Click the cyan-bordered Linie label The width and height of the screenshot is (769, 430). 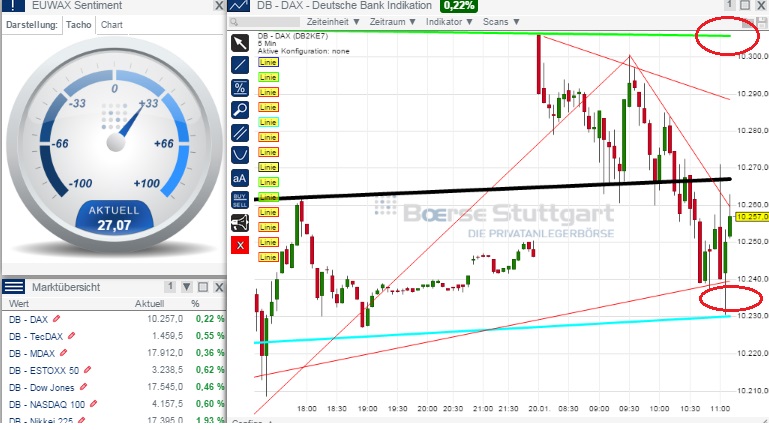click(268, 122)
